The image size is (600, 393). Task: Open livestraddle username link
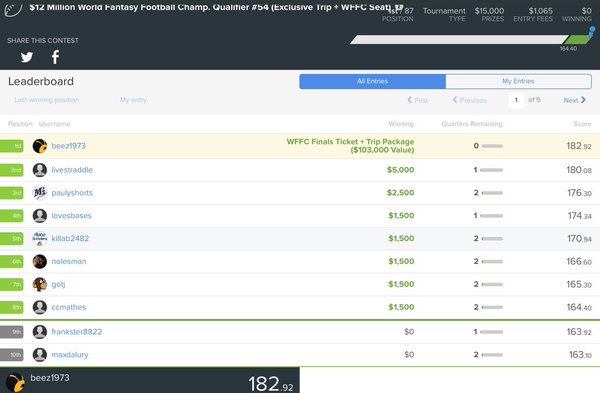pos(72,170)
